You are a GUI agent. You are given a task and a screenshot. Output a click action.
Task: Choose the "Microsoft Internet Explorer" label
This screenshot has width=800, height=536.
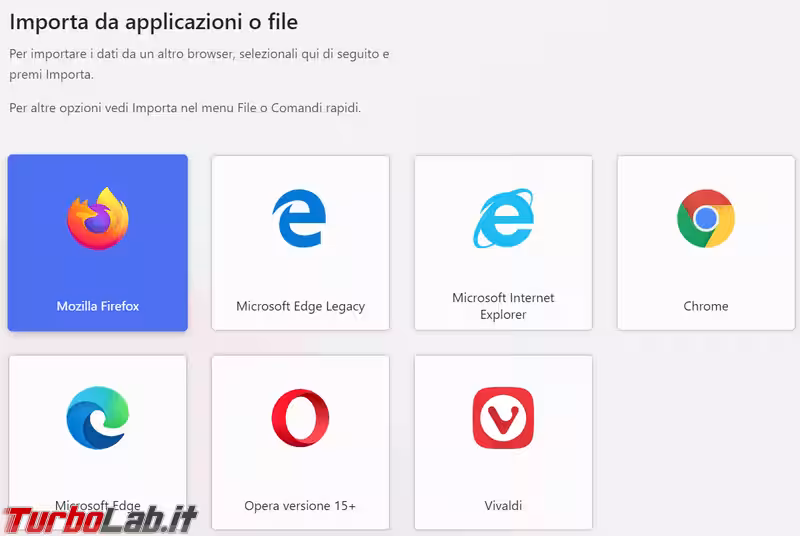503,306
